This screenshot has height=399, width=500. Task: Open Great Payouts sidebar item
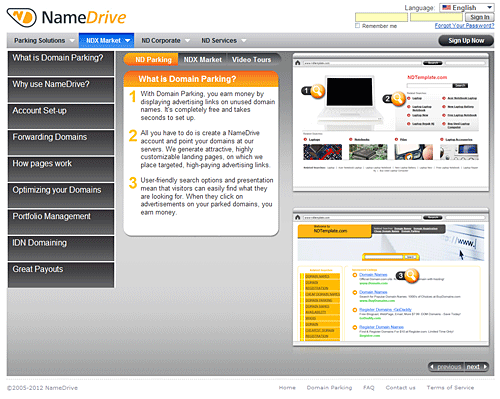click(x=61, y=274)
